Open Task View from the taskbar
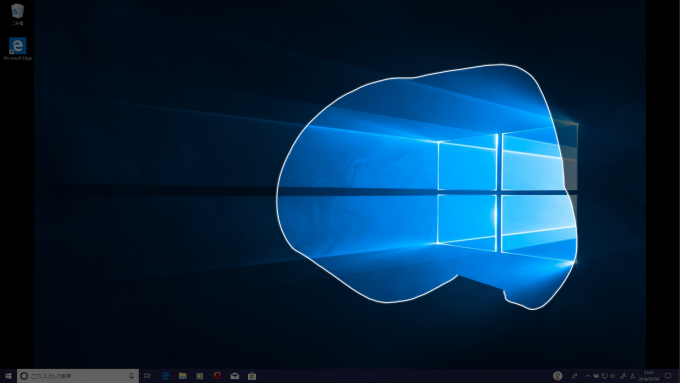 pyautogui.click(x=147, y=376)
